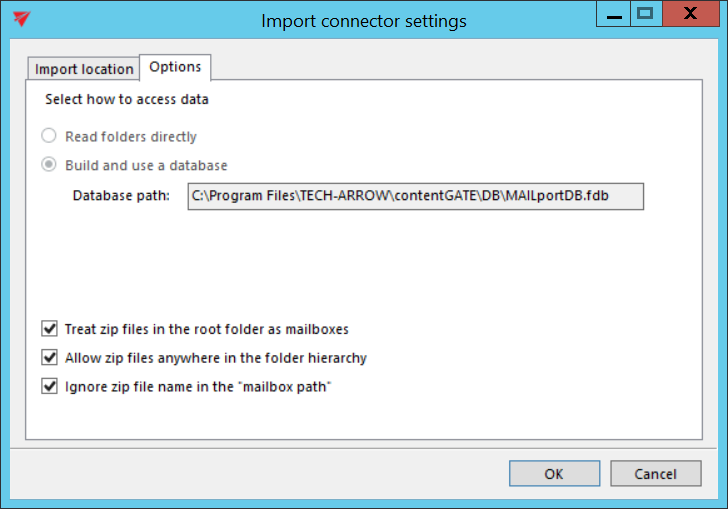Confirm settings with the OK button
Viewport: 728px width, 509px height.
click(554, 474)
